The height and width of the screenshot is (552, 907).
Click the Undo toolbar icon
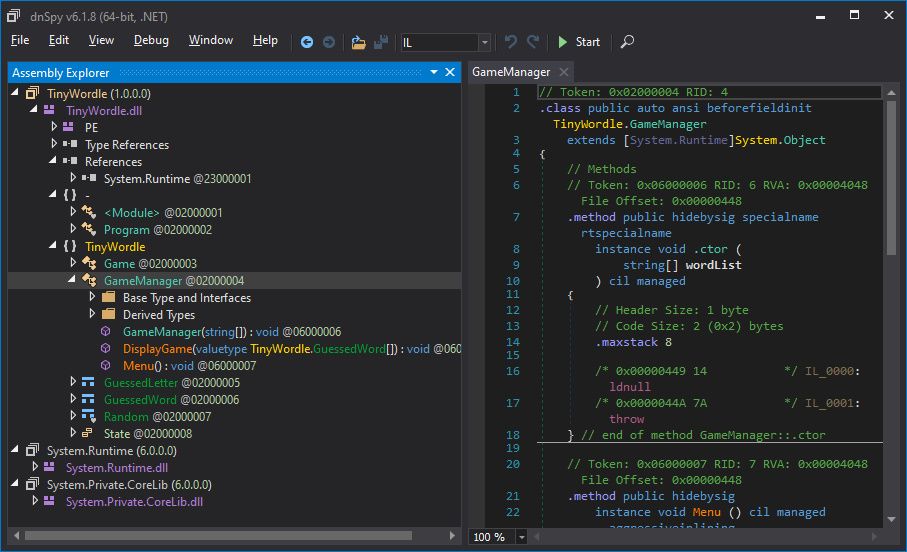[511, 42]
